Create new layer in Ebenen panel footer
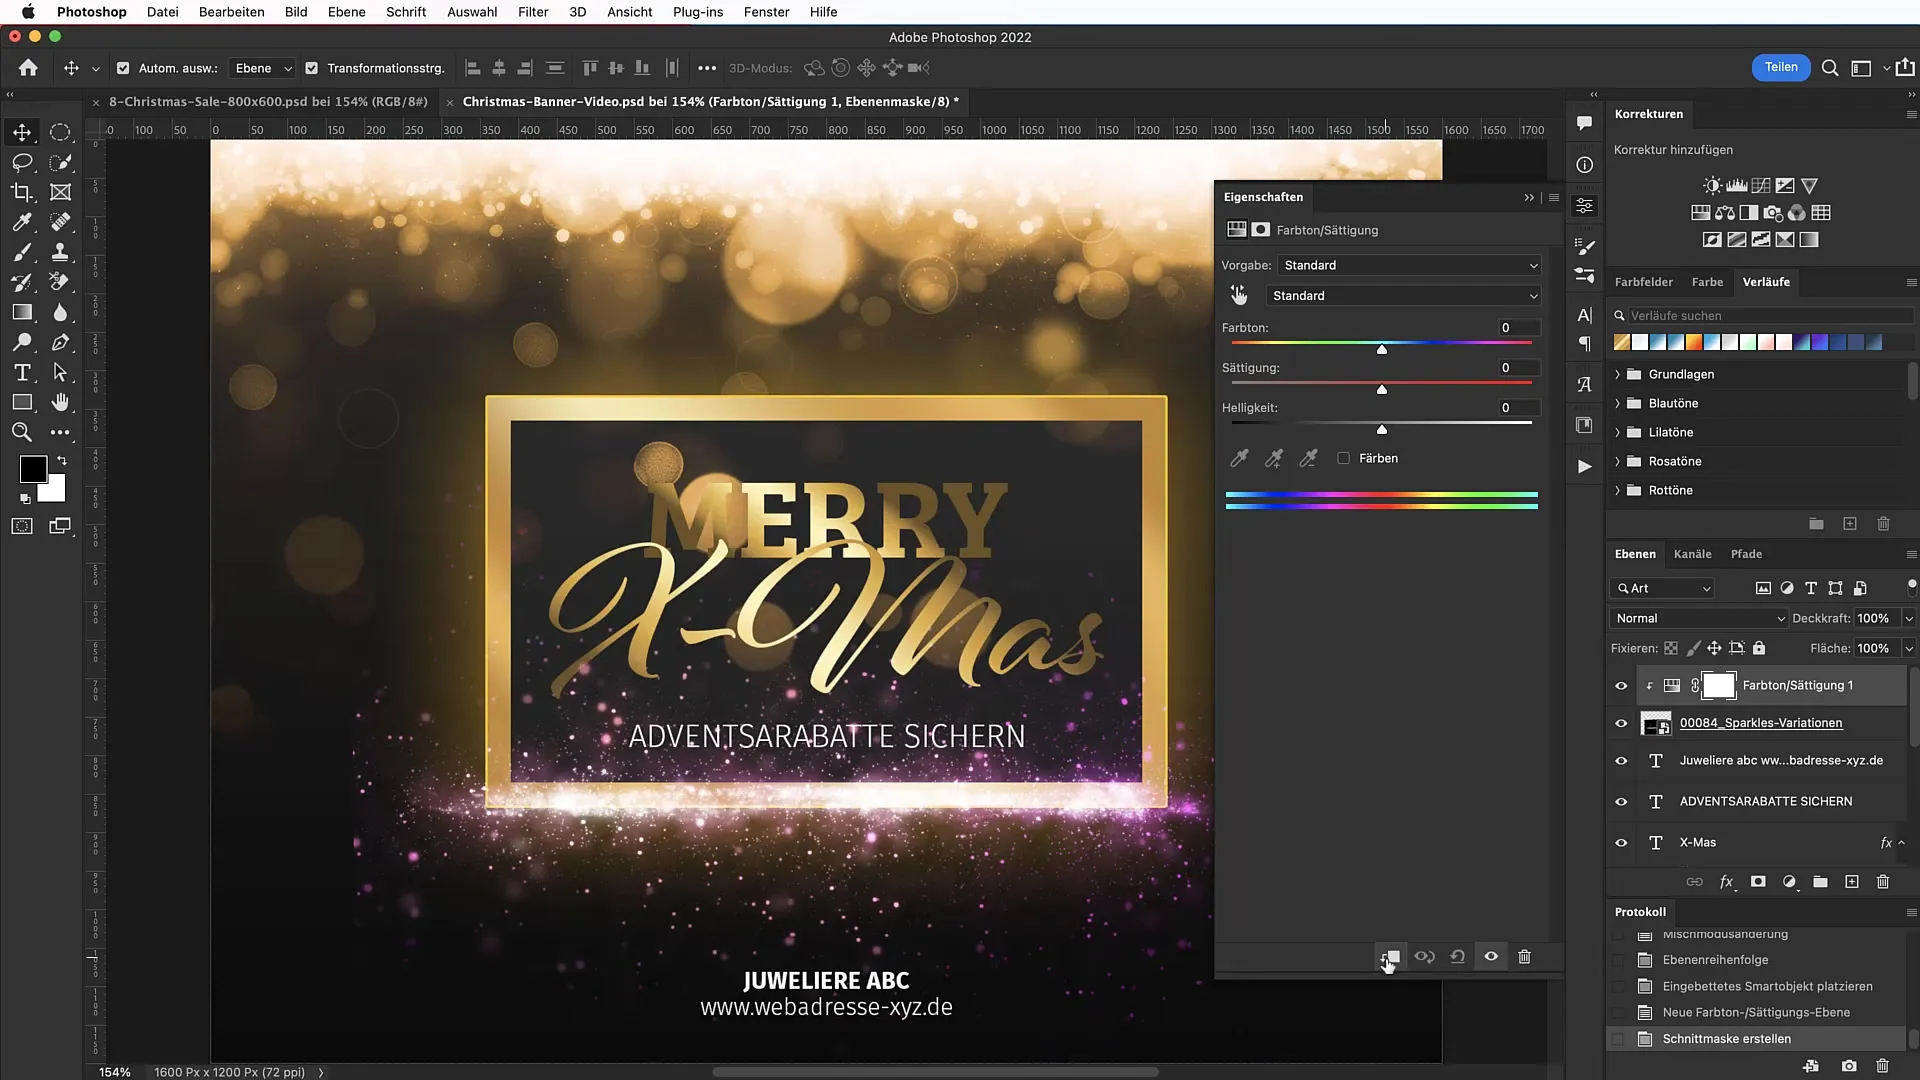The image size is (1920, 1080). [x=1852, y=882]
